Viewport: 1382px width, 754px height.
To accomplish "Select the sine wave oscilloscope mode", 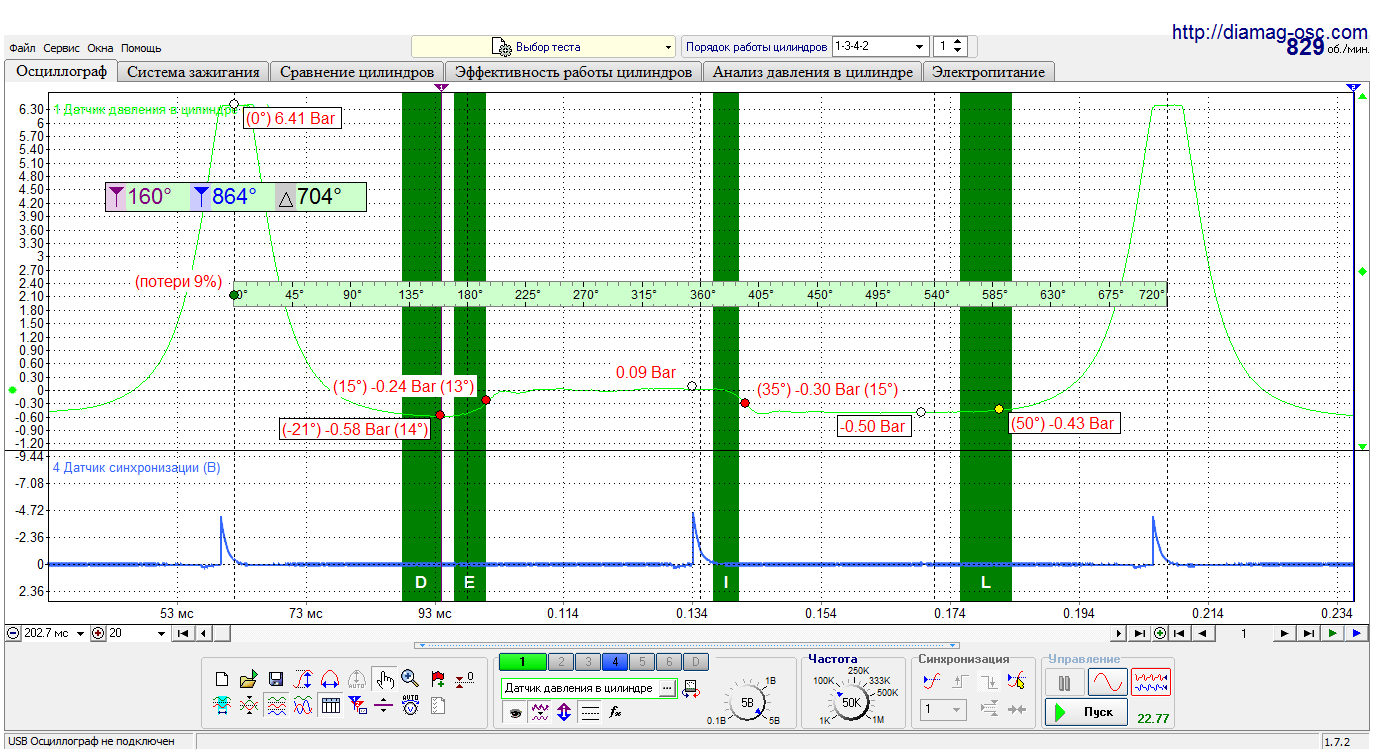I will point(1108,682).
